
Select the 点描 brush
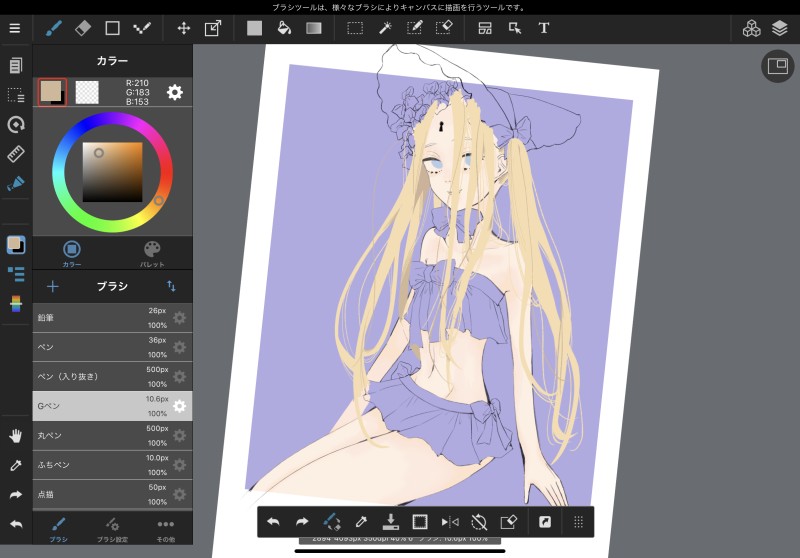[112, 494]
